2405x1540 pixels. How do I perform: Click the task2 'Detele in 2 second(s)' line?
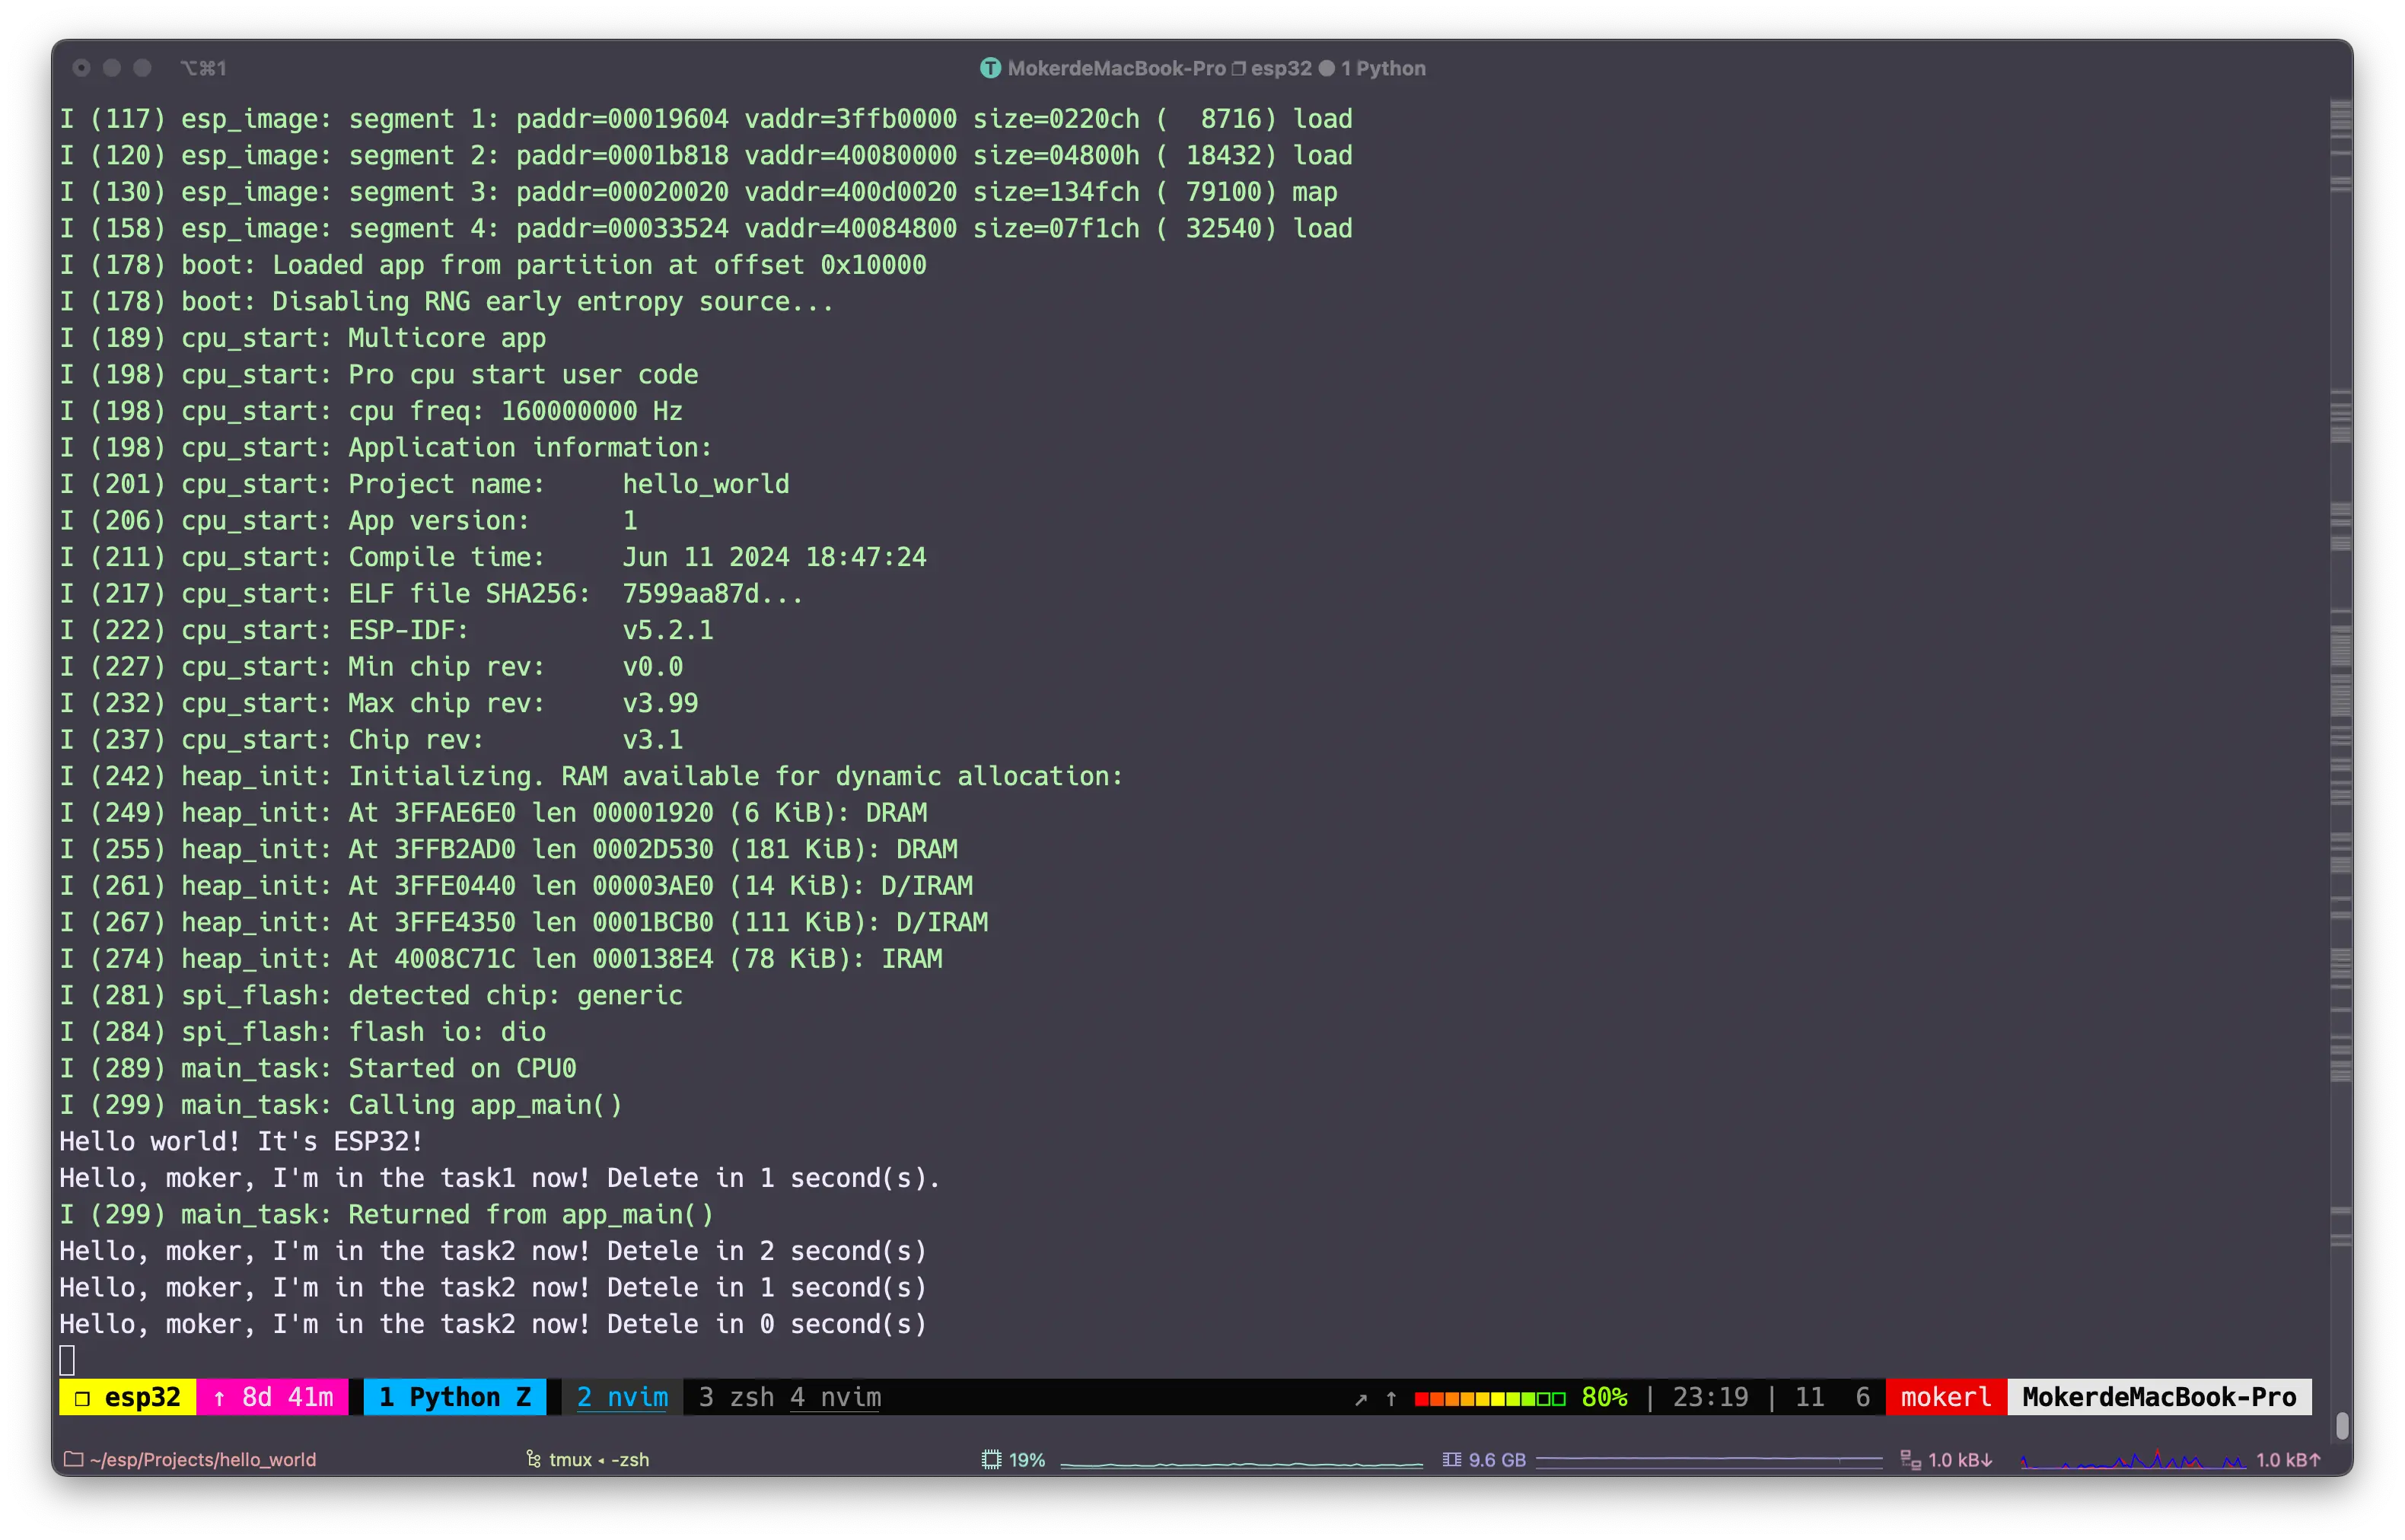click(x=493, y=1251)
